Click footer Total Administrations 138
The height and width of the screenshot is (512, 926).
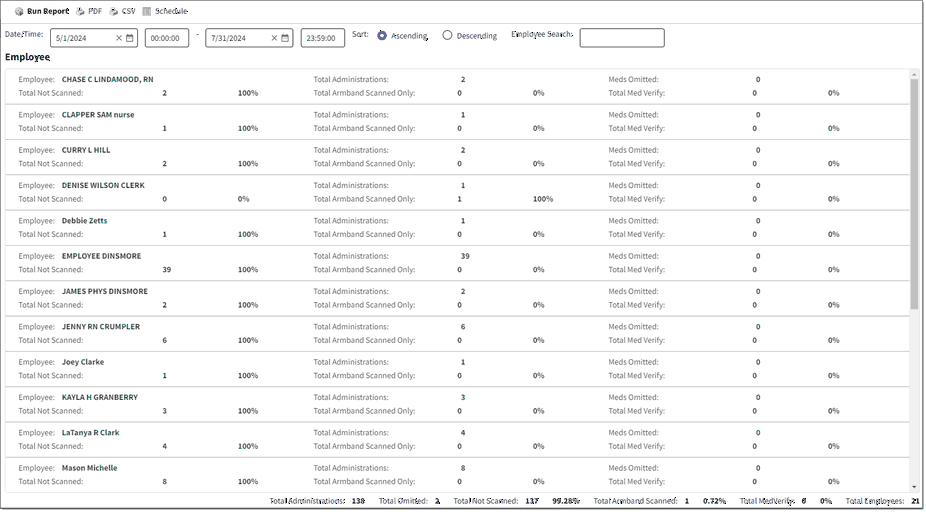[x=358, y=501]
